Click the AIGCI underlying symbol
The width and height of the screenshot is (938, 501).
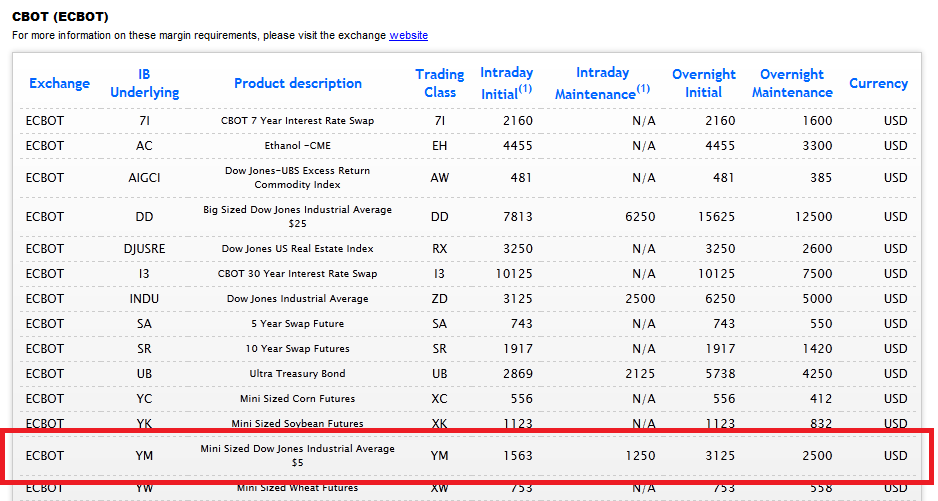tap(144, 178)
